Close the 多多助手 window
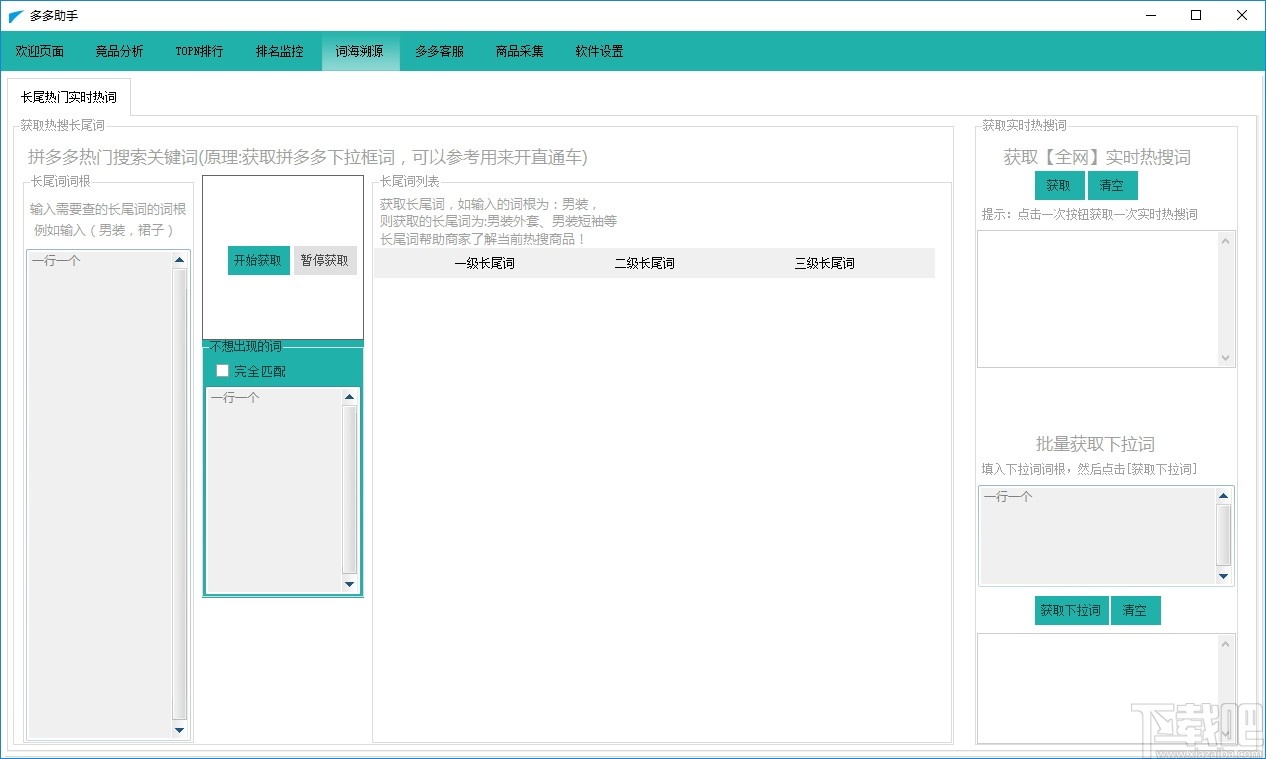 [1243, 15]
